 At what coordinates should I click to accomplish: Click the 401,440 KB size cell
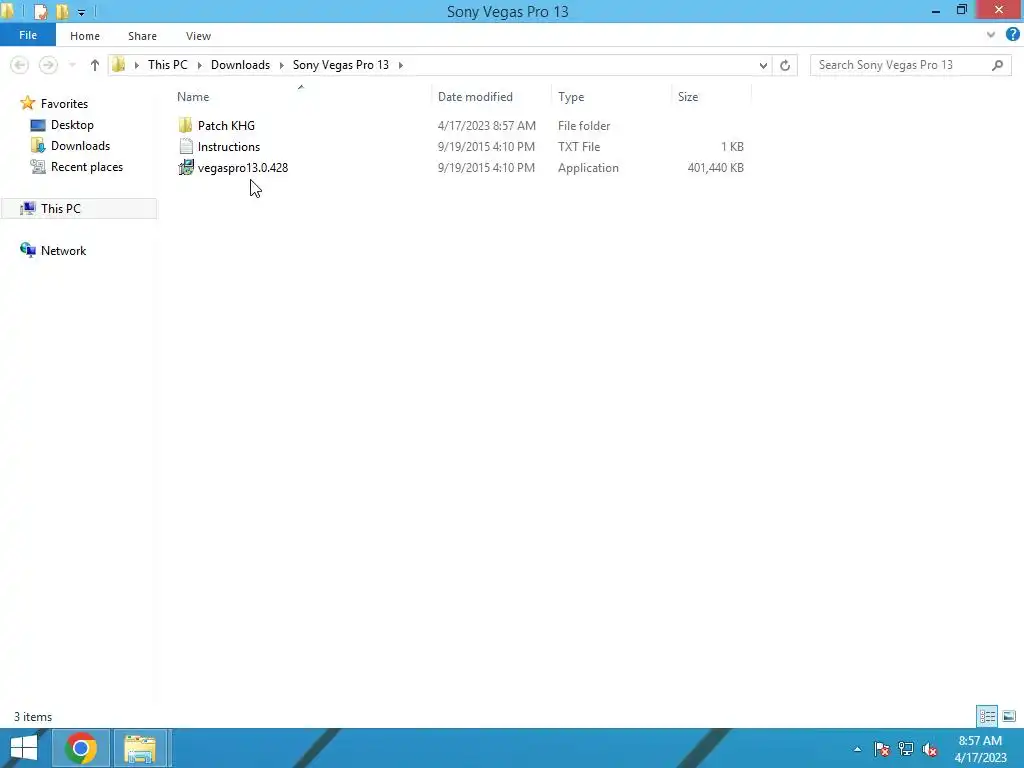(716, 168)
